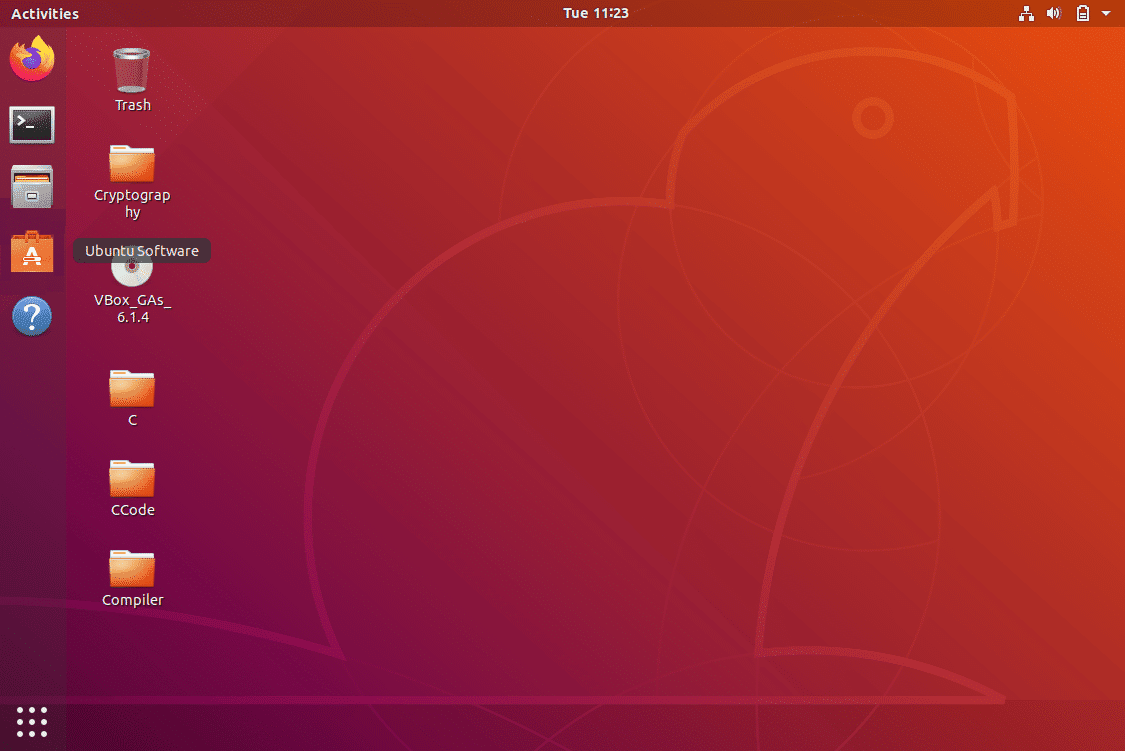1125x751 pixels.
Task: Expand the system menu arrow
Action: [x=1106, y=14]
